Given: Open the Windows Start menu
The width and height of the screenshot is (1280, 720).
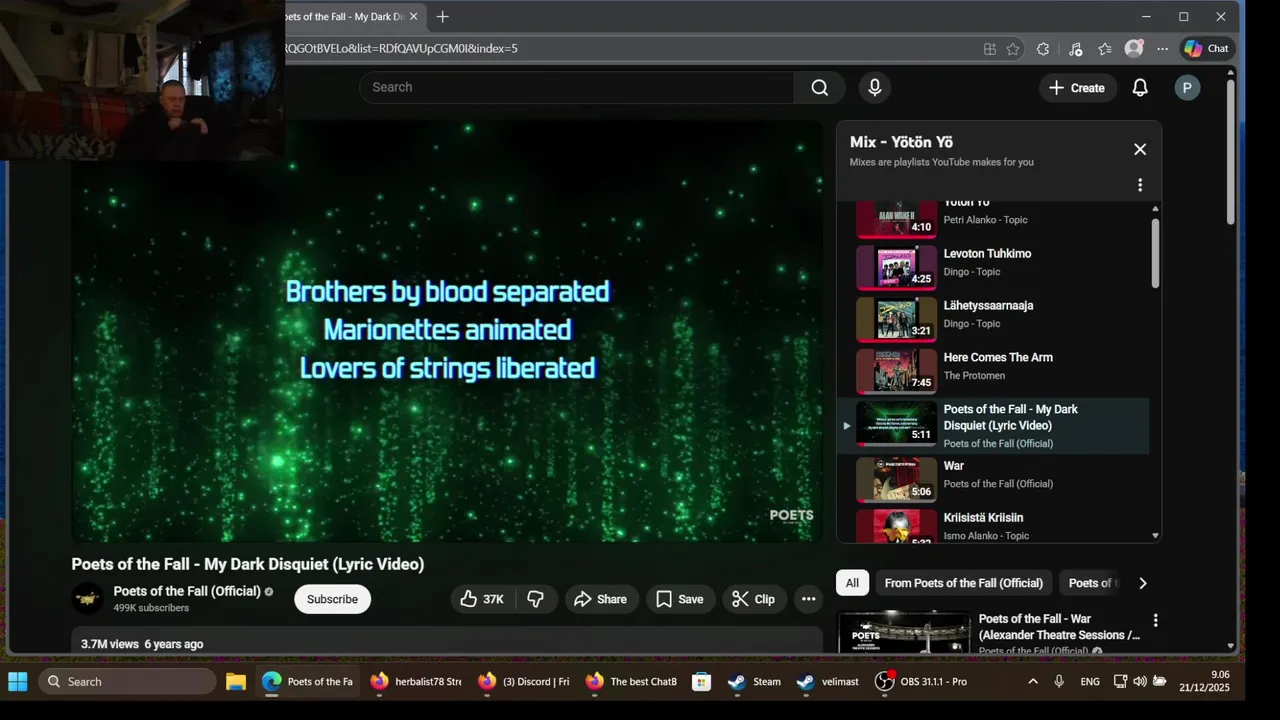Looking at the screenshot, I should tap(18, 682).
